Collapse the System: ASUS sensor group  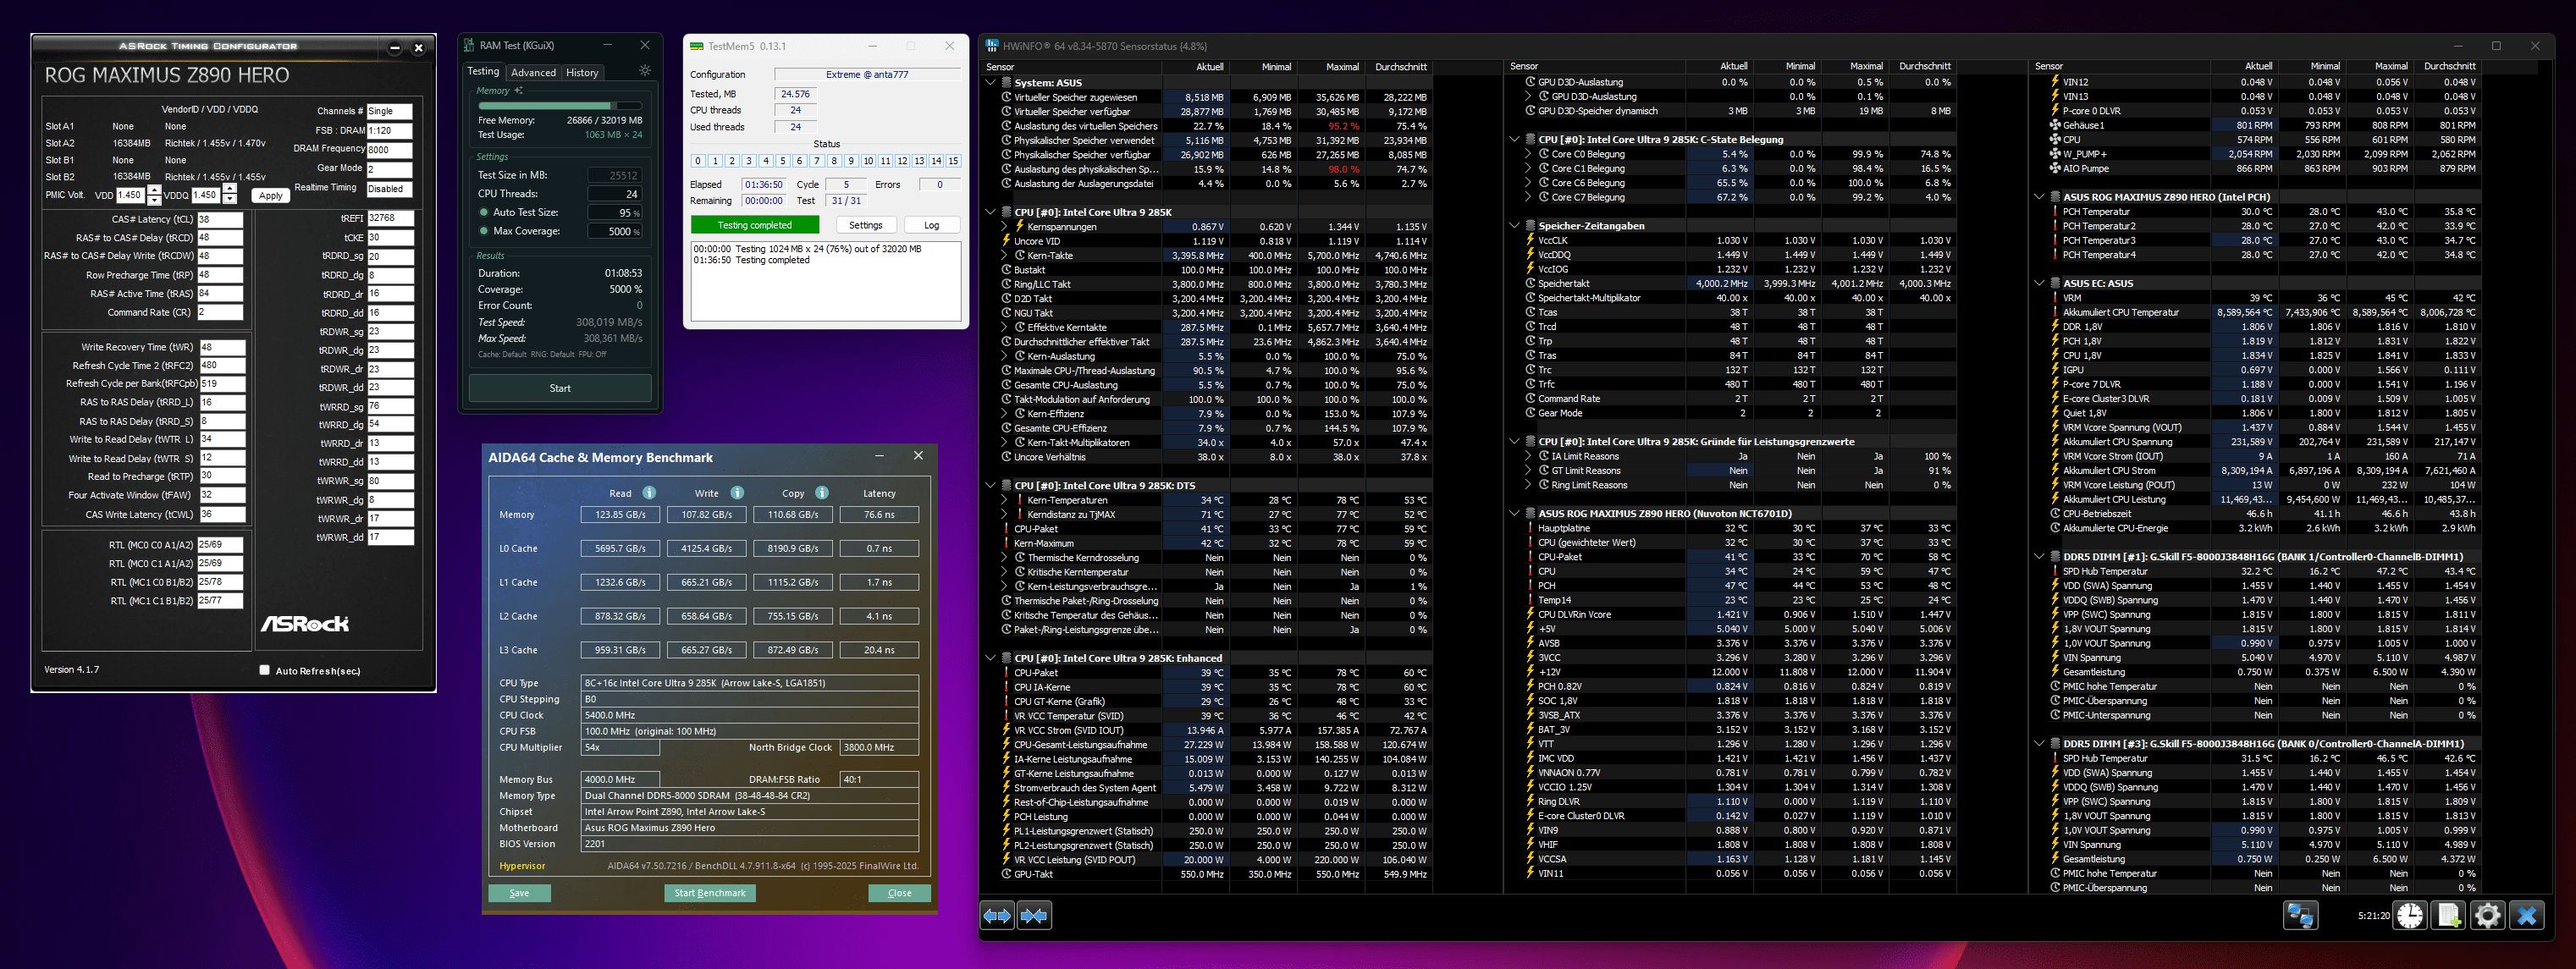point(991,83)
